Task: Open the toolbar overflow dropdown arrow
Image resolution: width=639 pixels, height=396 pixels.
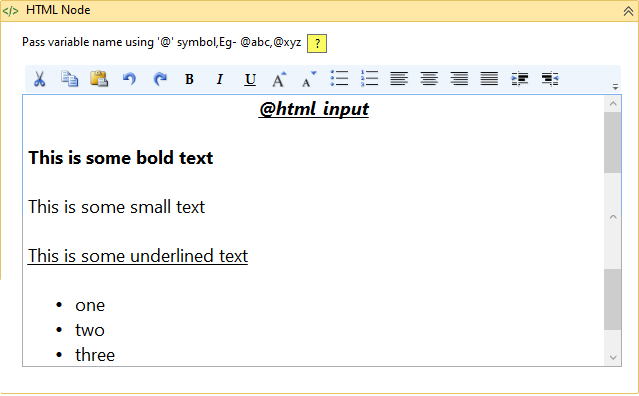Action: click(615, 87)
